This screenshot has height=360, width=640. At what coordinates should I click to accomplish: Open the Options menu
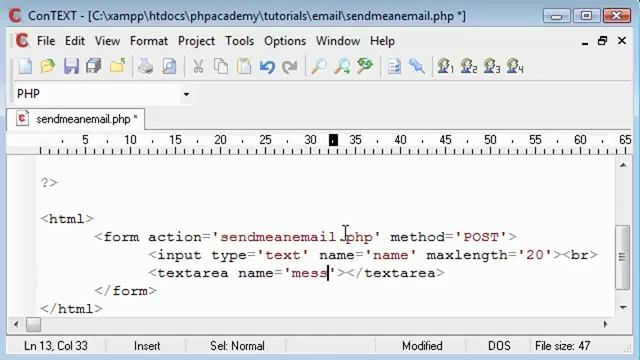[x=285, y=41]
